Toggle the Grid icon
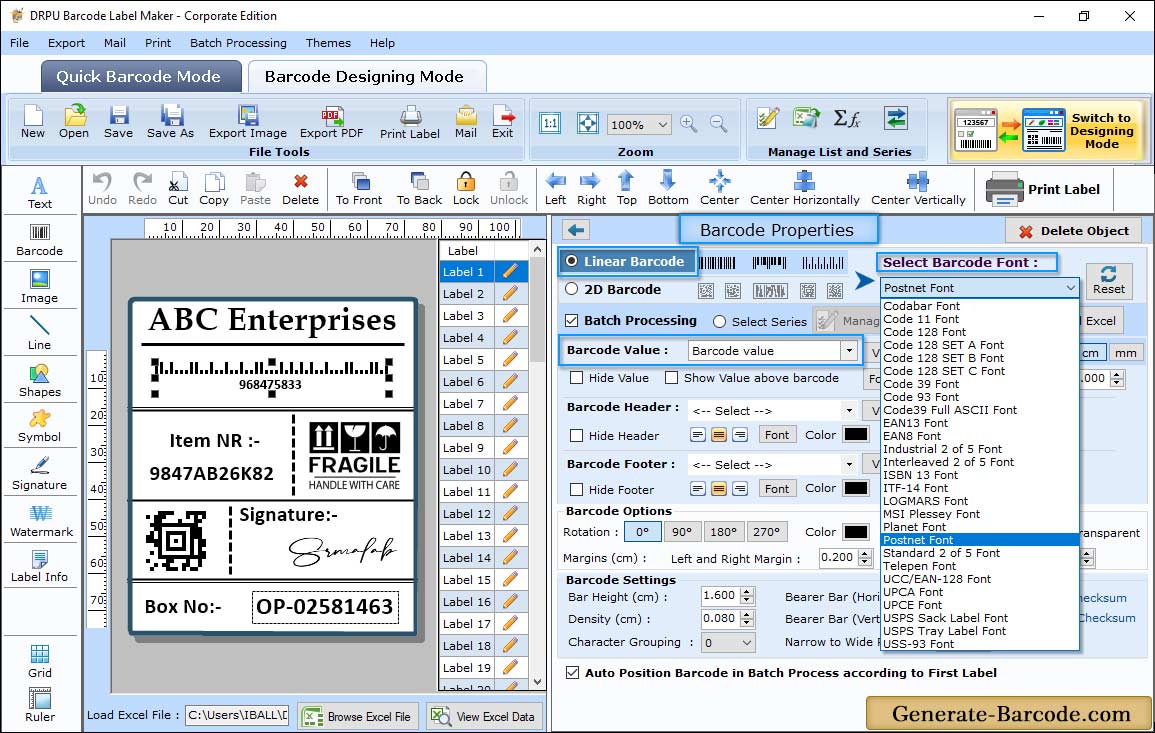Image resolution: width=1155 pixels, height=733 pixels. pos(40,661)
